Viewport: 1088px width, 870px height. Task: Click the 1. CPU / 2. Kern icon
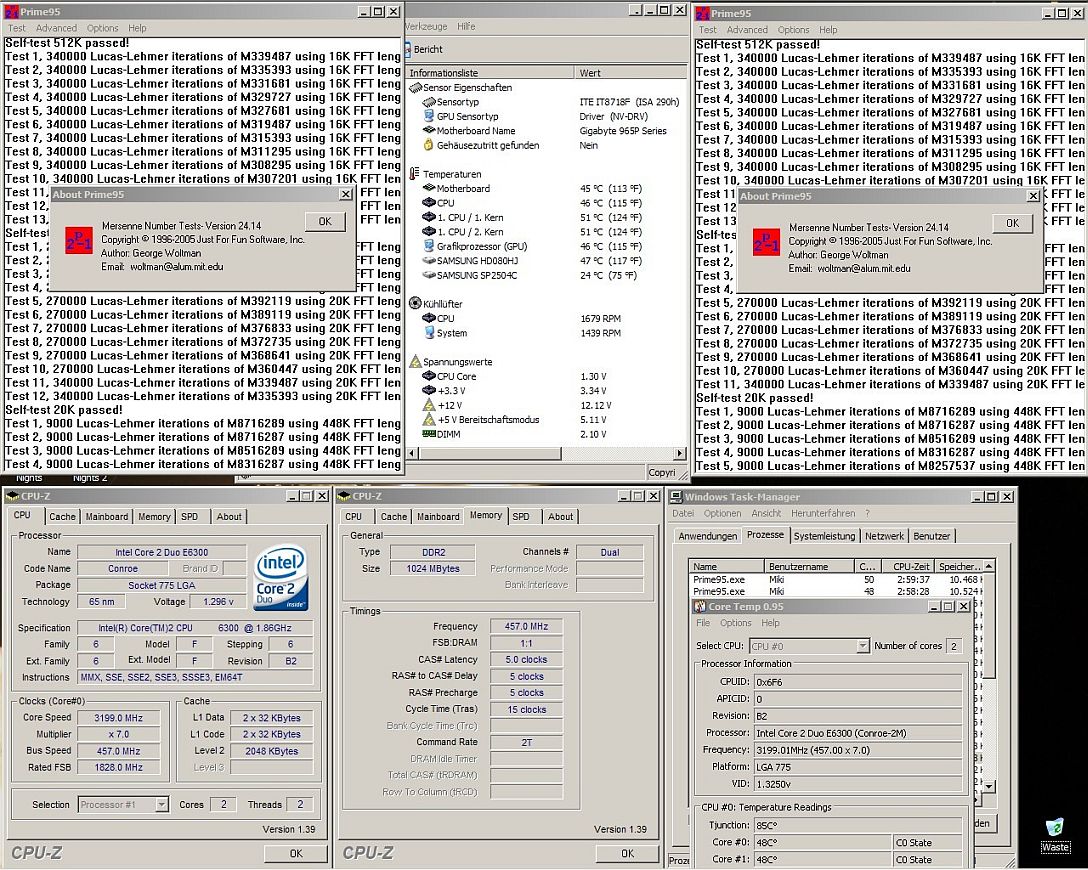429,232
